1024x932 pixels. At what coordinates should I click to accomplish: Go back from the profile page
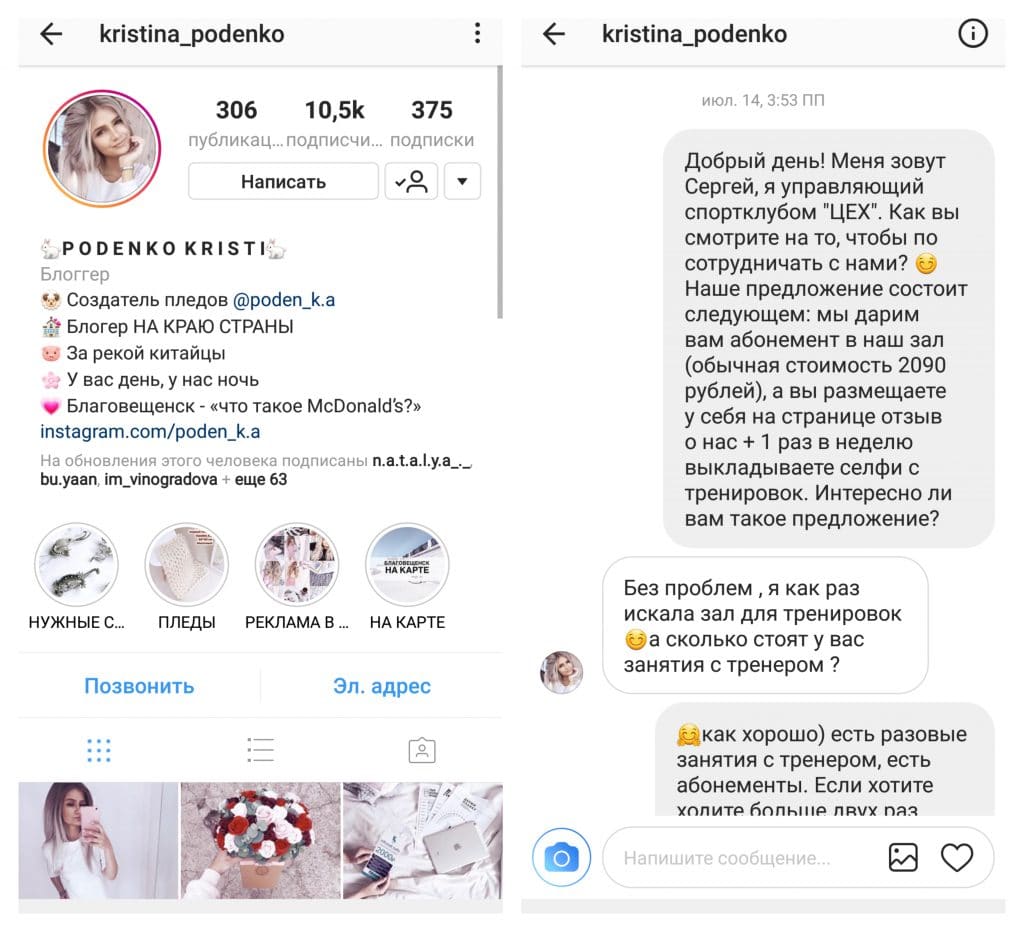(51, 34)
